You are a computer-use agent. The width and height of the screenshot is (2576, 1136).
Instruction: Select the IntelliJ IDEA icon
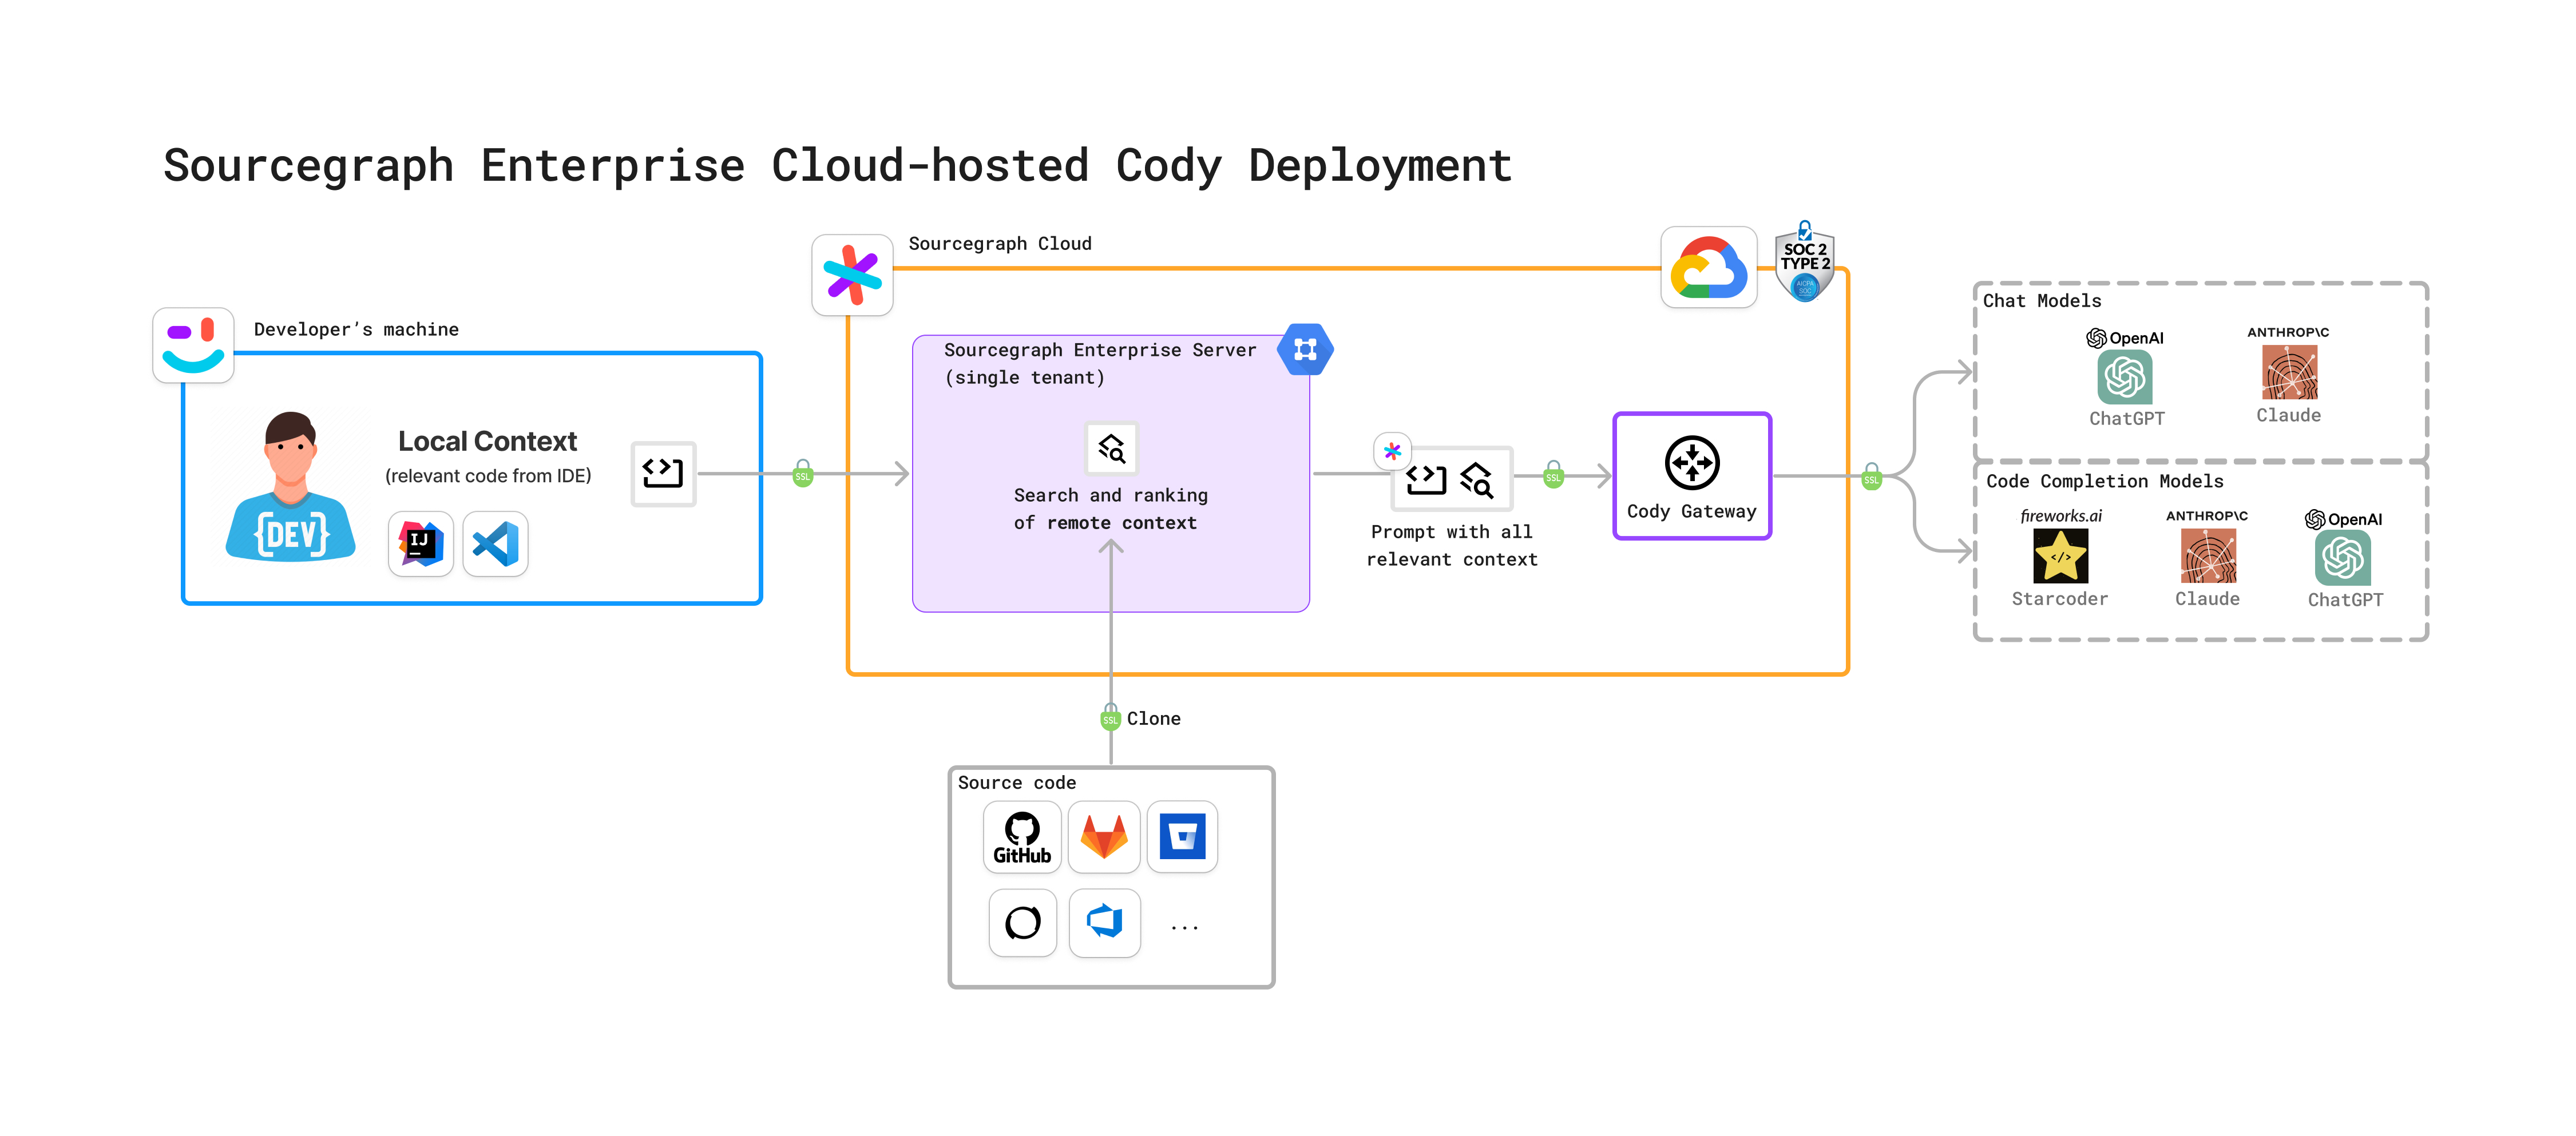click(x=421, y=544)
